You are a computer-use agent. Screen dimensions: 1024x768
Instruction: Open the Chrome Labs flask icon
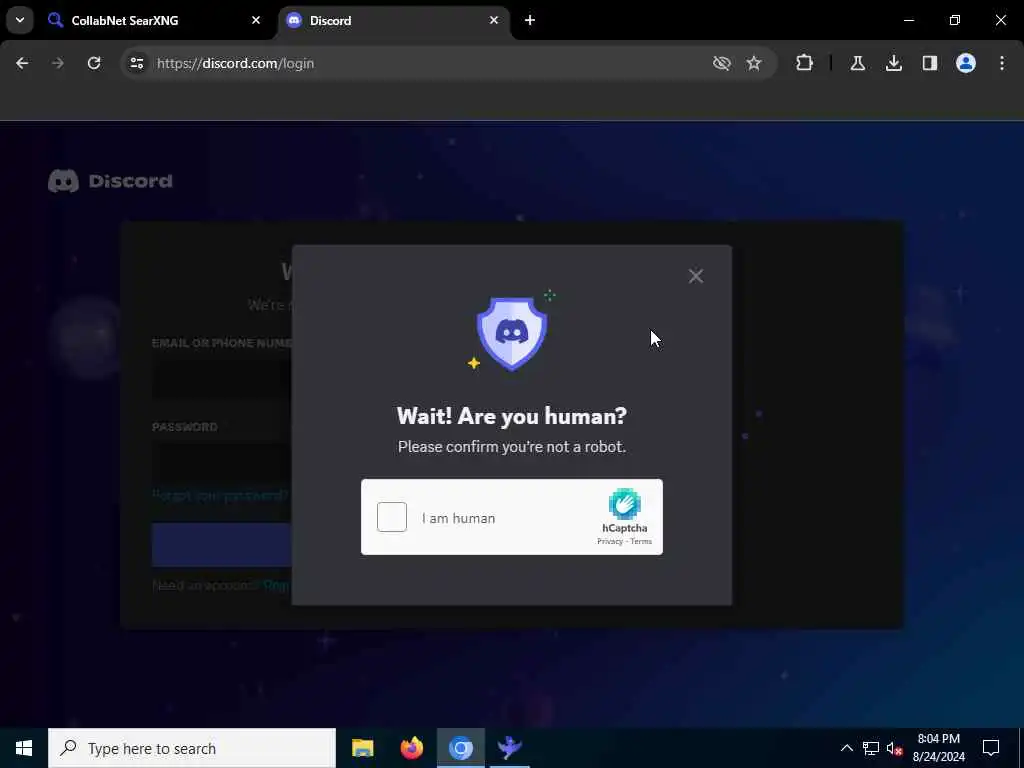pos(857,63)
